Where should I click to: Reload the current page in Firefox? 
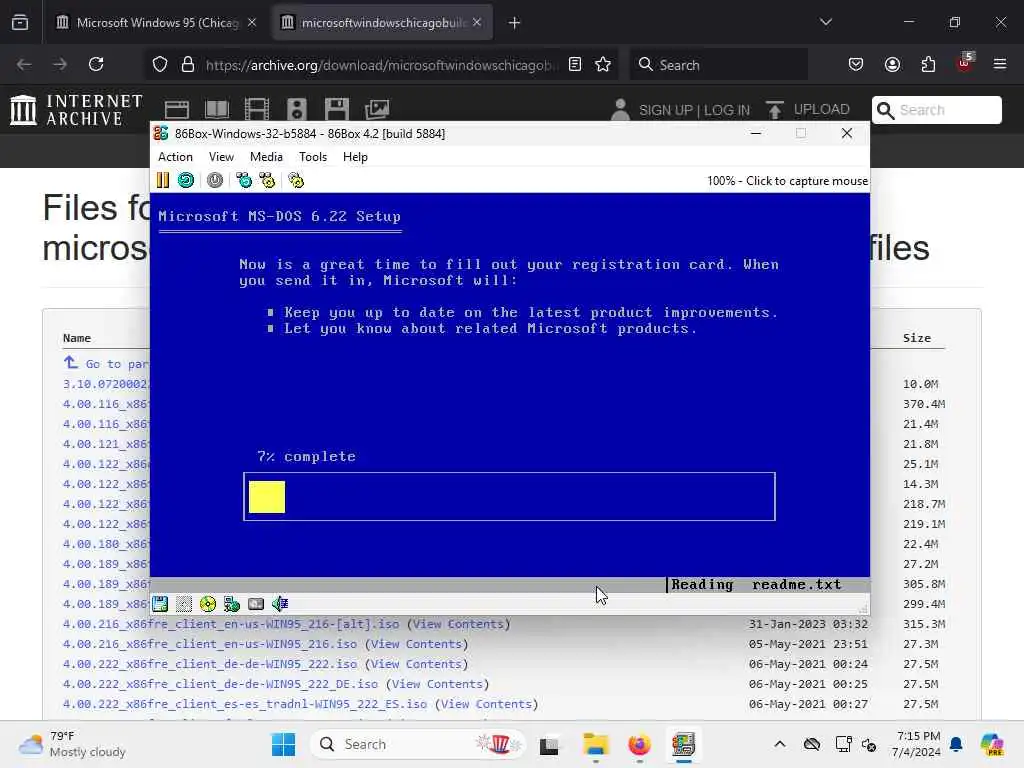pyautogui.click(x=96, y=65)
